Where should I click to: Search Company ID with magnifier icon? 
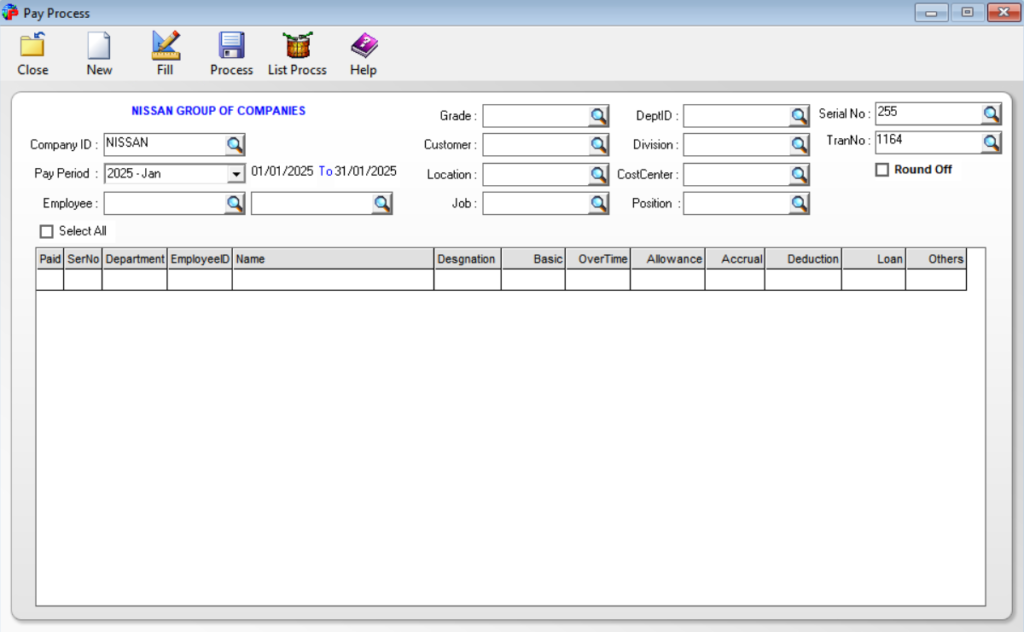(x=234, y=144)
